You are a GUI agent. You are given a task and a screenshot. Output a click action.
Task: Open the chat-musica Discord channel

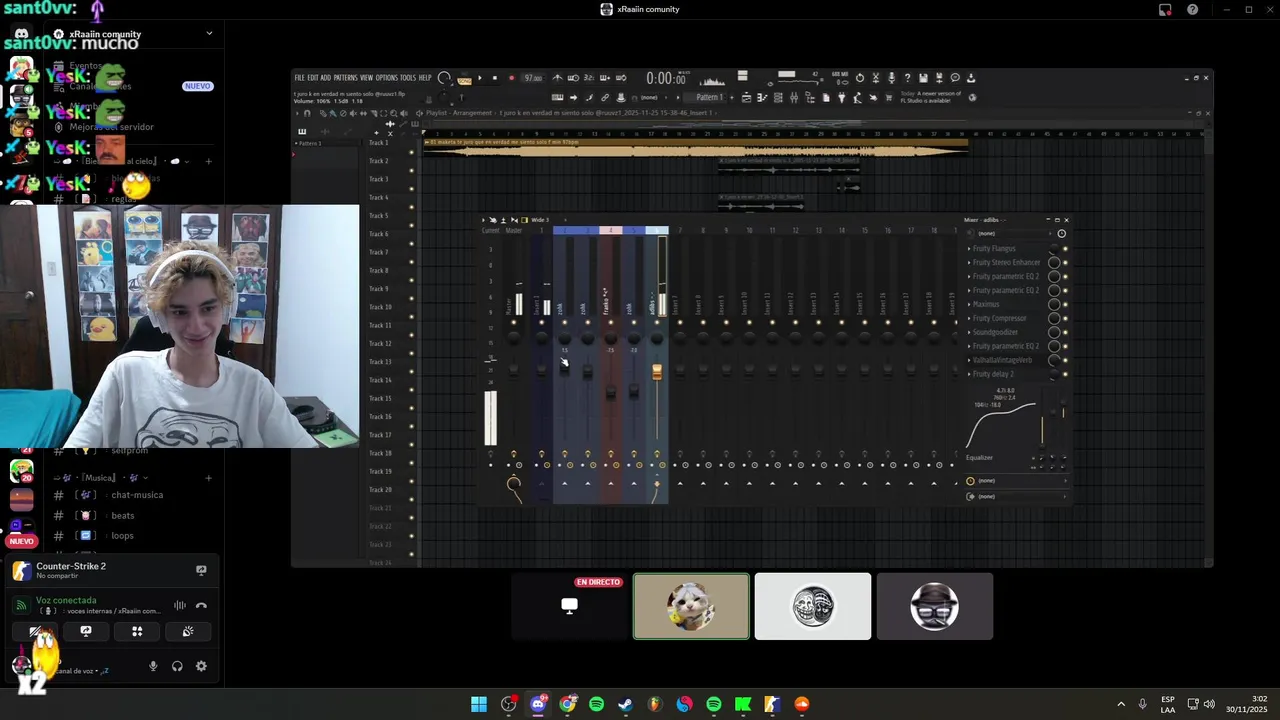[x=137, y=495]
